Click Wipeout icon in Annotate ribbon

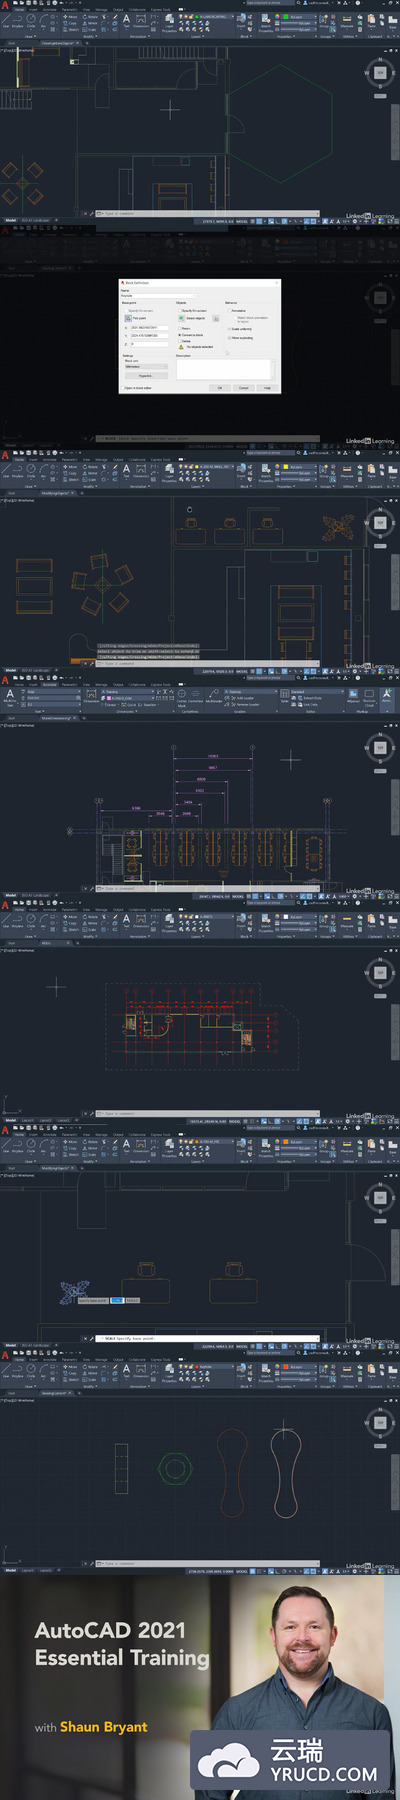point(353,695)
